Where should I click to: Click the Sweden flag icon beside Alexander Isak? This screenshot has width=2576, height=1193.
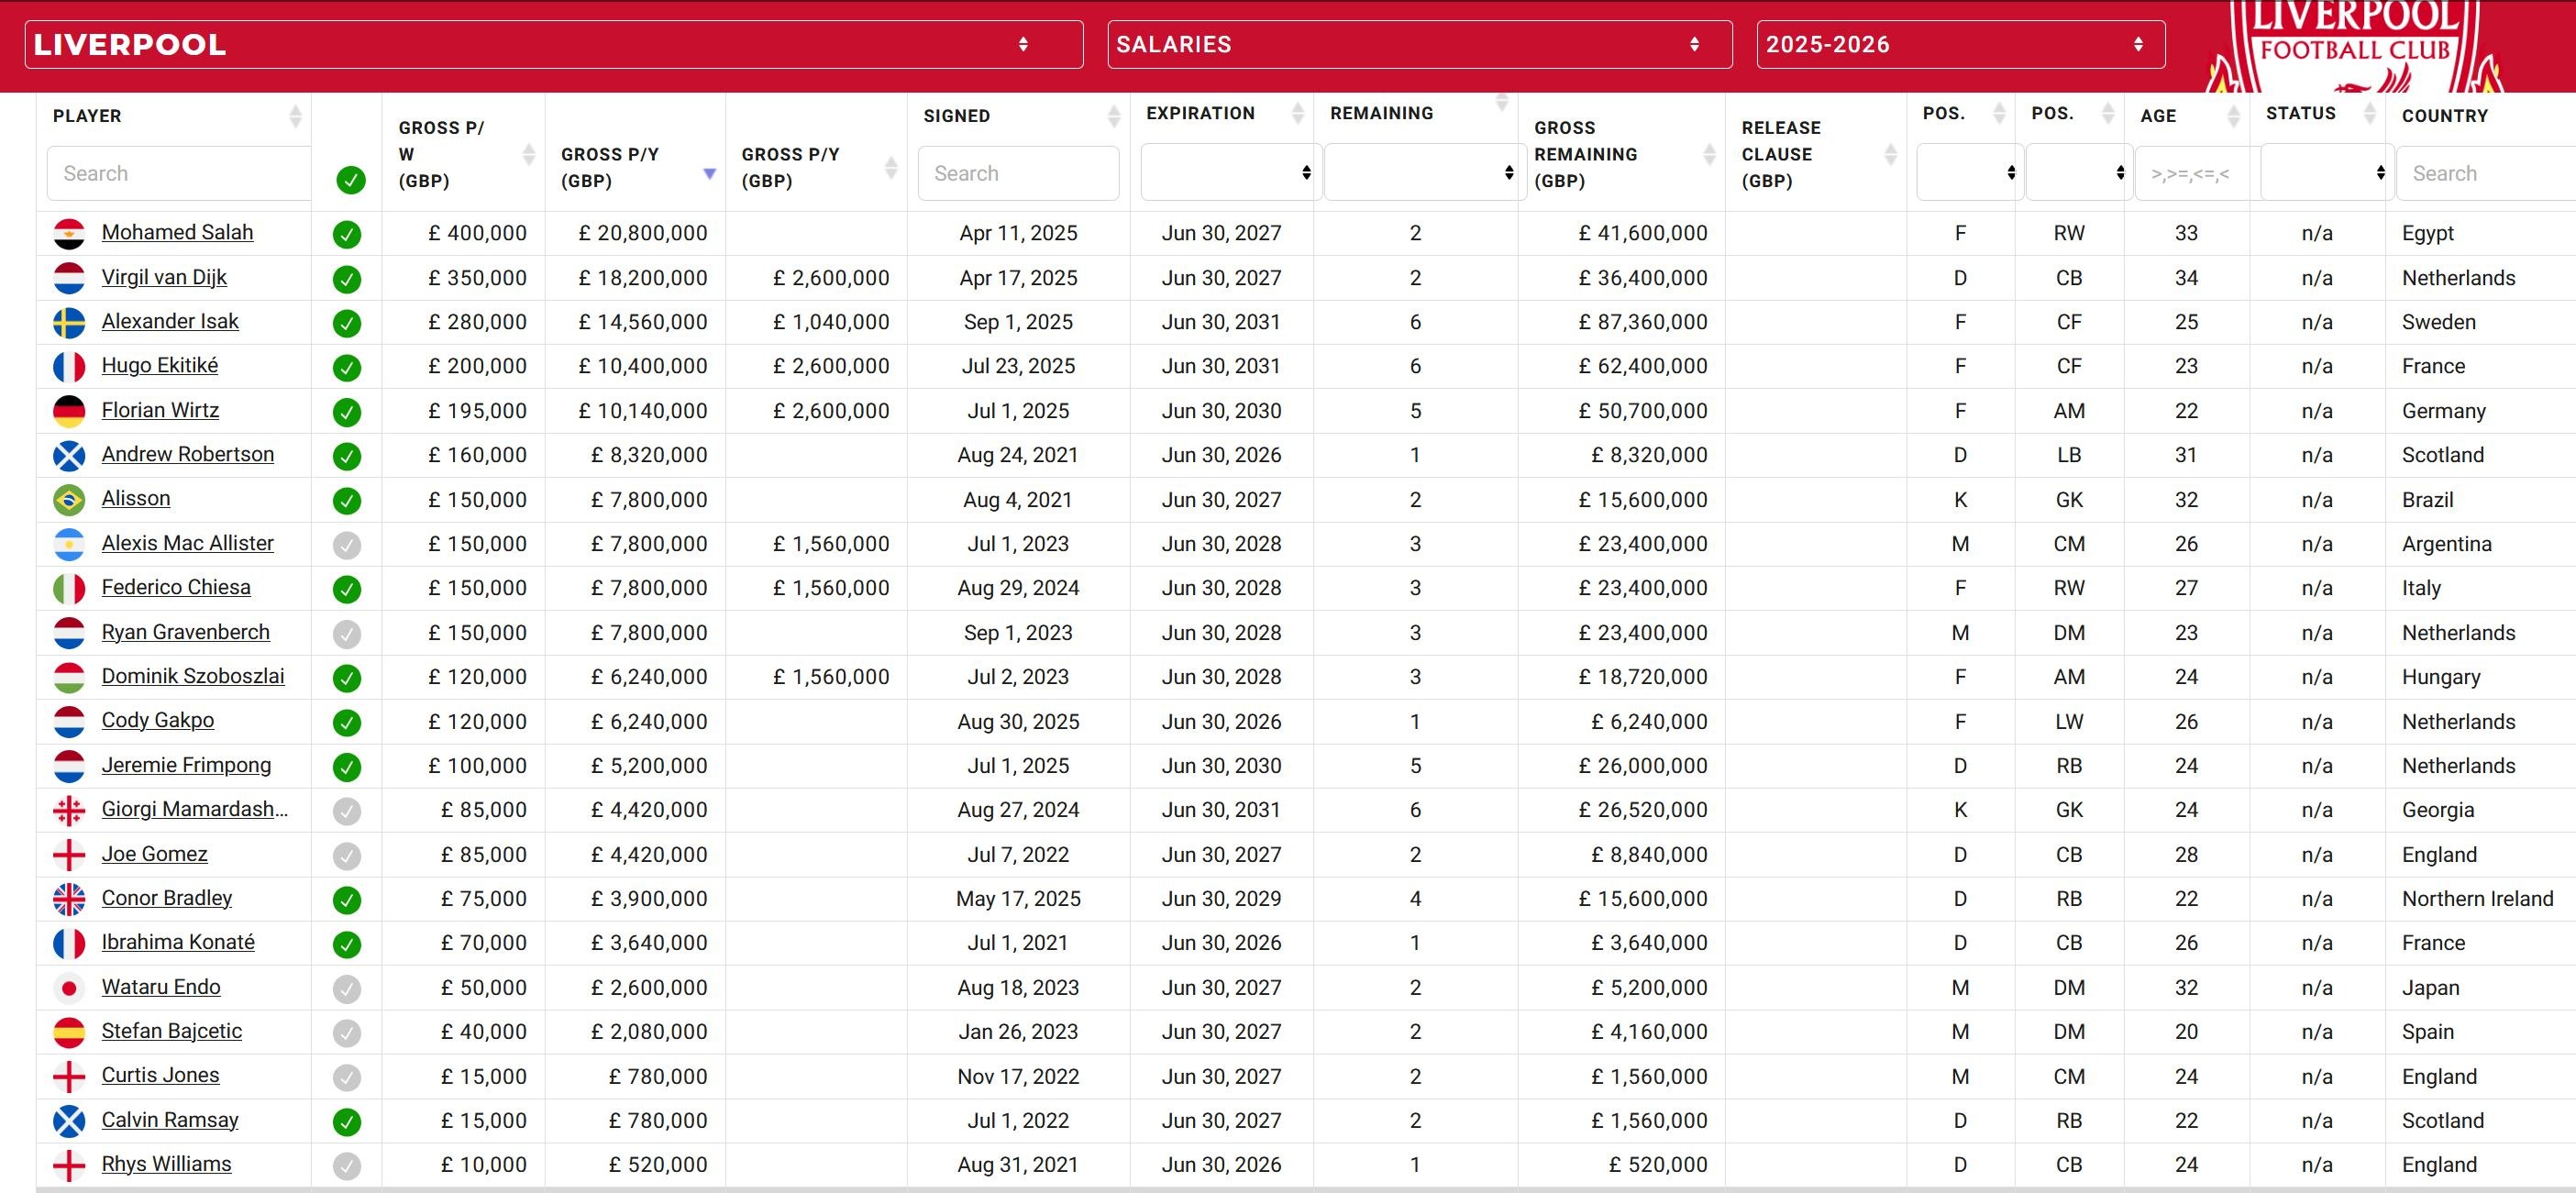coord(69,322)
